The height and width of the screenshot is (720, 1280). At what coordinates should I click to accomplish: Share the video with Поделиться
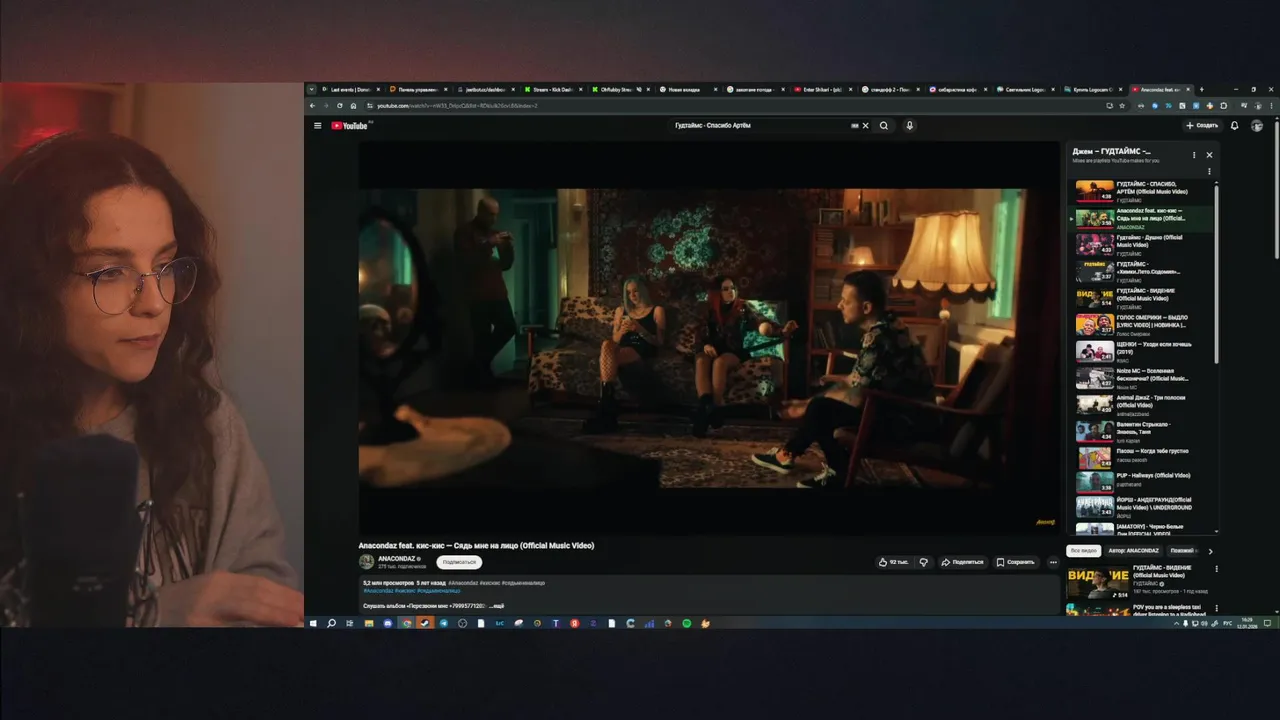click(962, 562)
